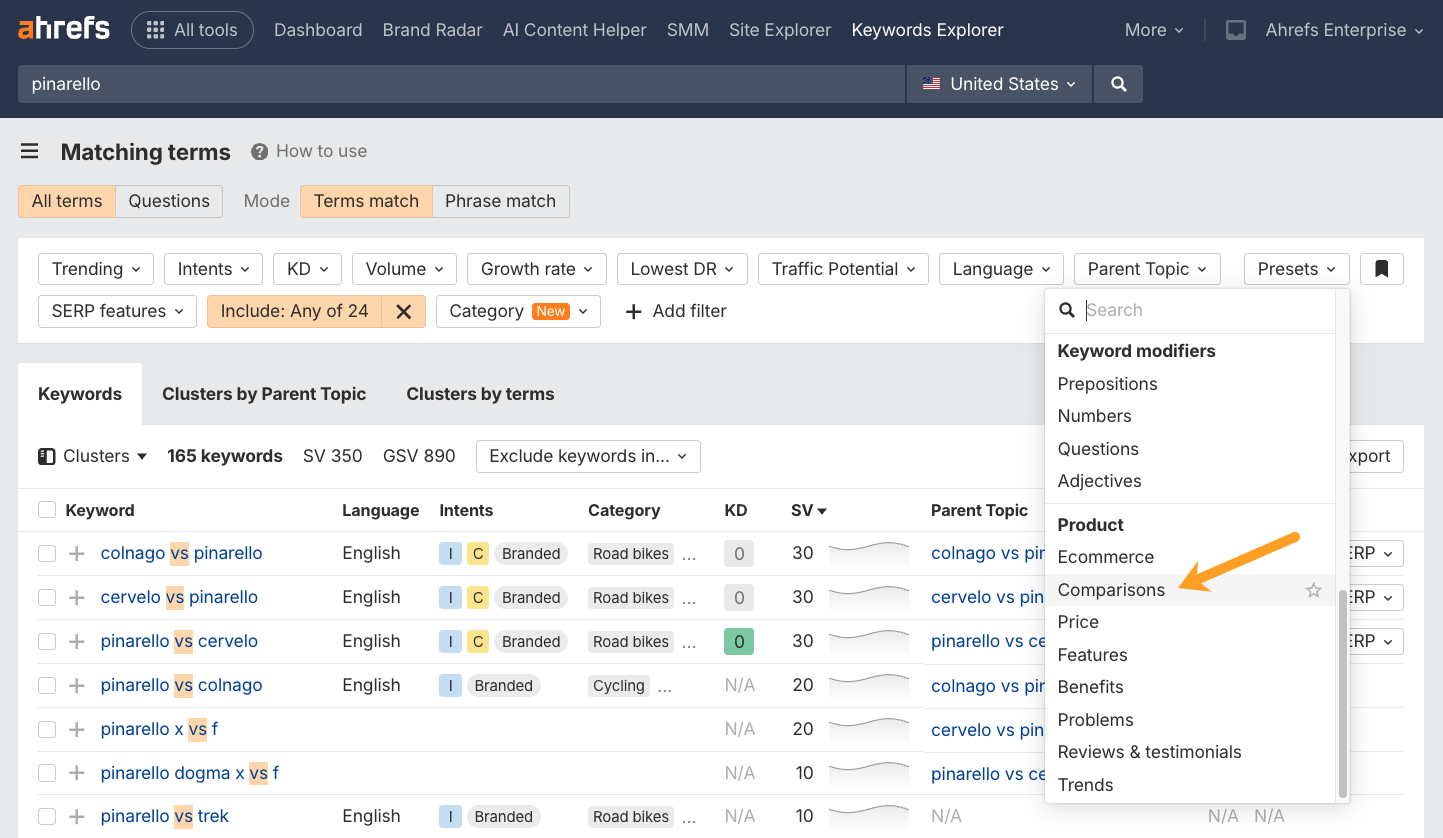This screenshot has height=838, width=1443.
Task: Open the Clusters by Parent Topic tab
Action: [x=264, y=394]
